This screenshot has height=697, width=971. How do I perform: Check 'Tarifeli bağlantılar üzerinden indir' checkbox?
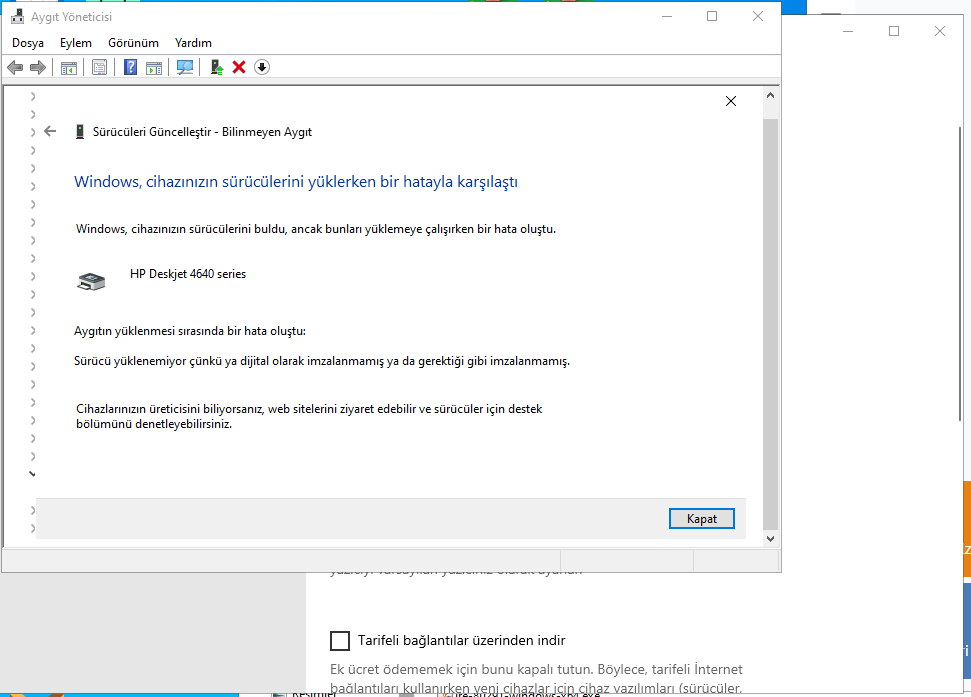tap(340, 641)
